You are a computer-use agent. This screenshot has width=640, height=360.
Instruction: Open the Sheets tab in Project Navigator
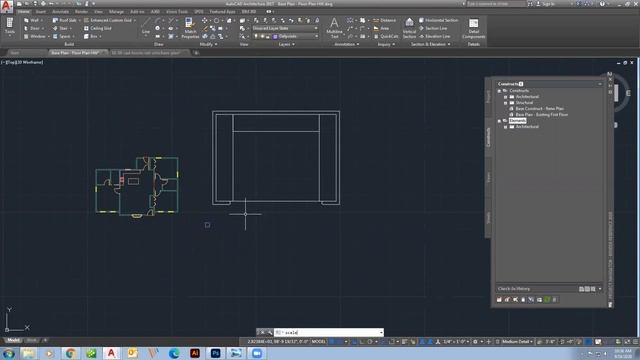click(x=488, y=217)
